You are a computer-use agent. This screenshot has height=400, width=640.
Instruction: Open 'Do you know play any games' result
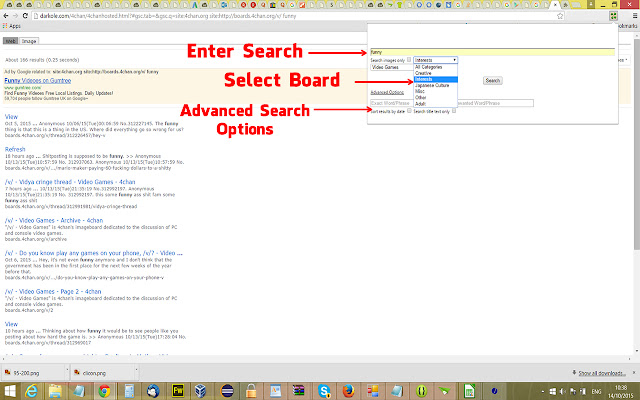[x=93, y=253]
